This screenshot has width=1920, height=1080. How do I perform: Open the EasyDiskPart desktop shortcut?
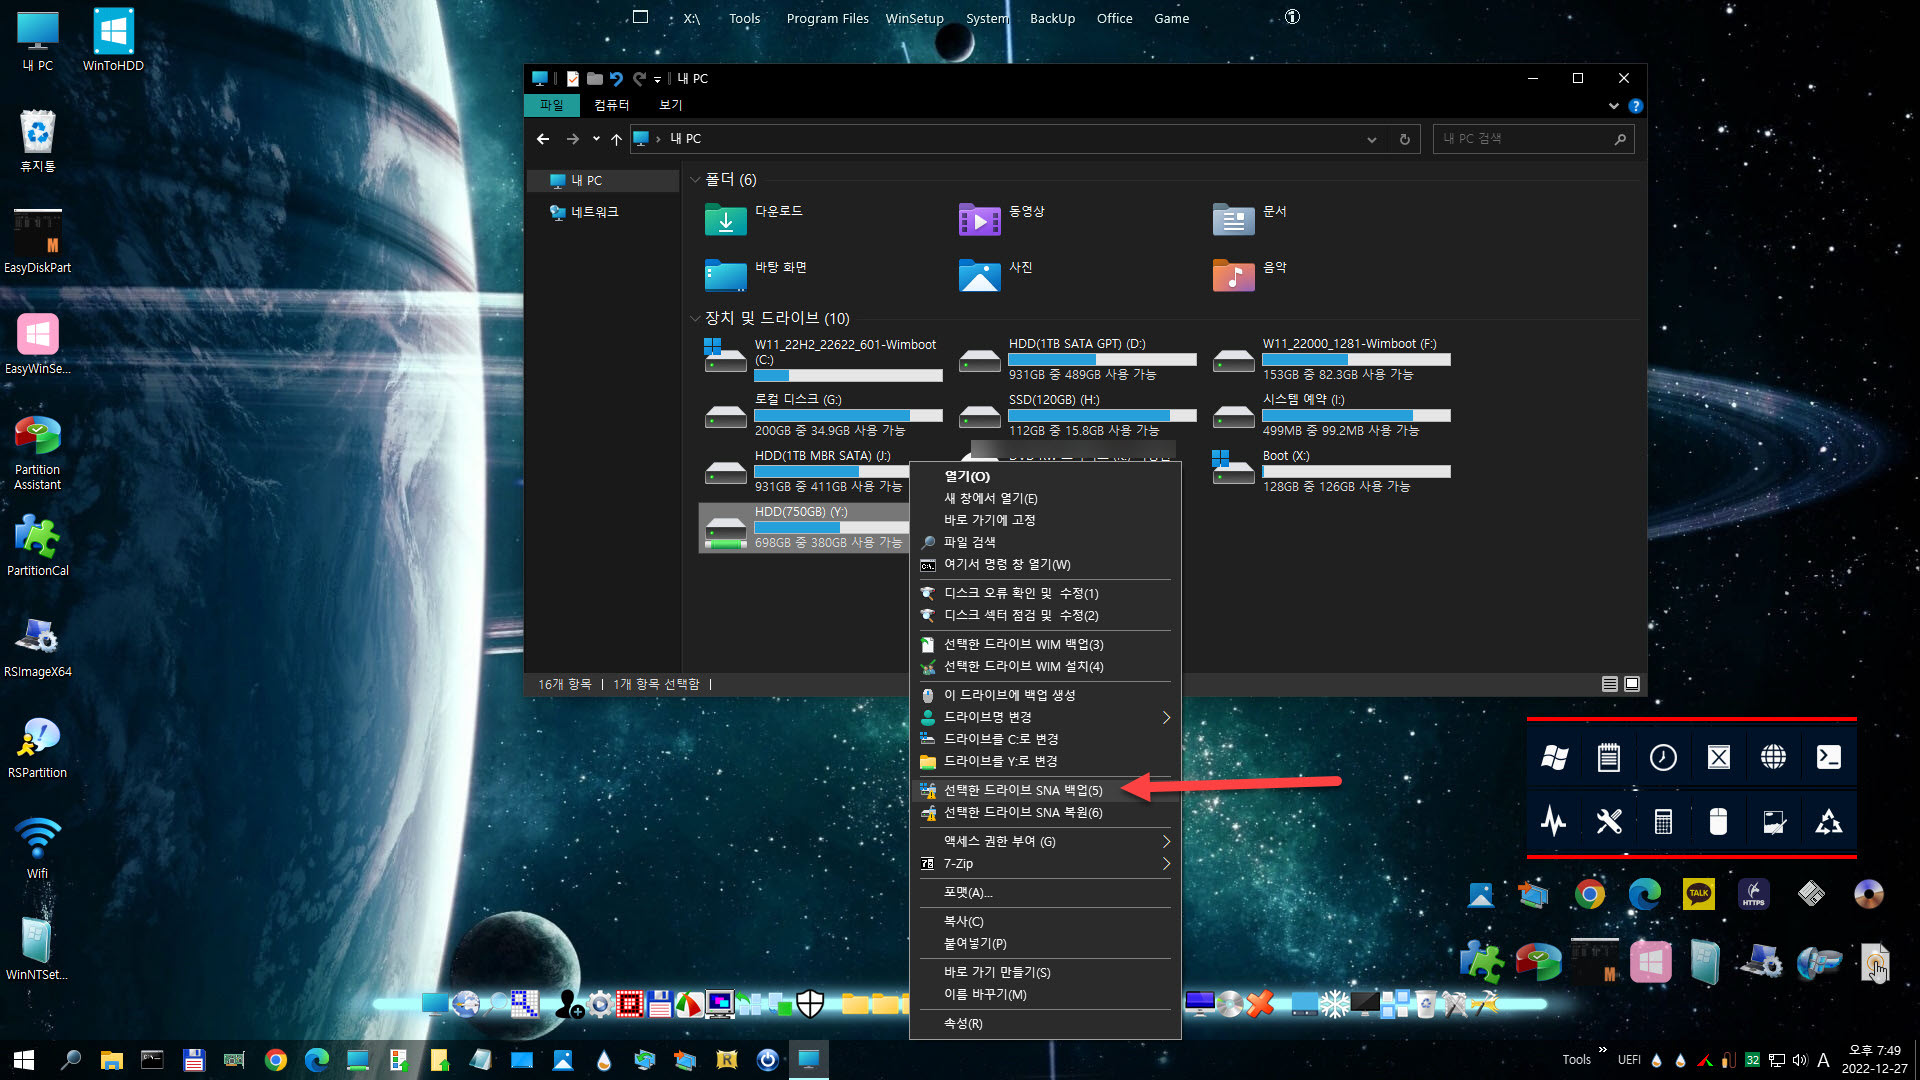tap(38, 241)
